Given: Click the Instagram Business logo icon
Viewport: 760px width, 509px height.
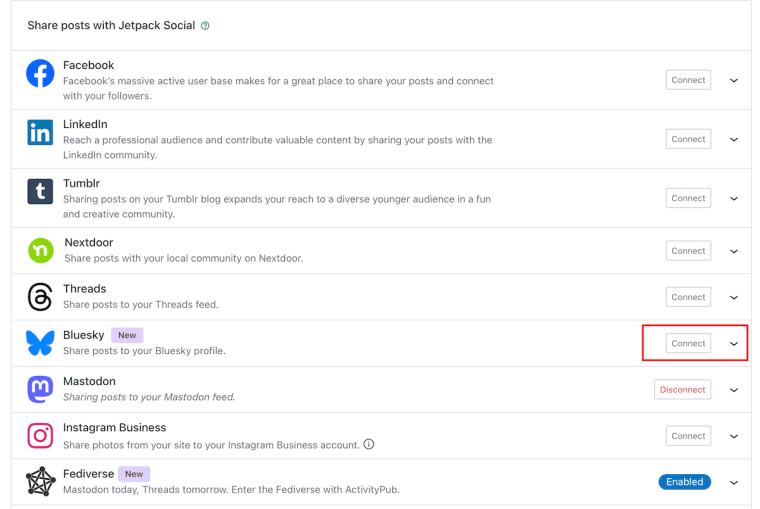Looking at the screenshot, I should click(x=40, y=435).
